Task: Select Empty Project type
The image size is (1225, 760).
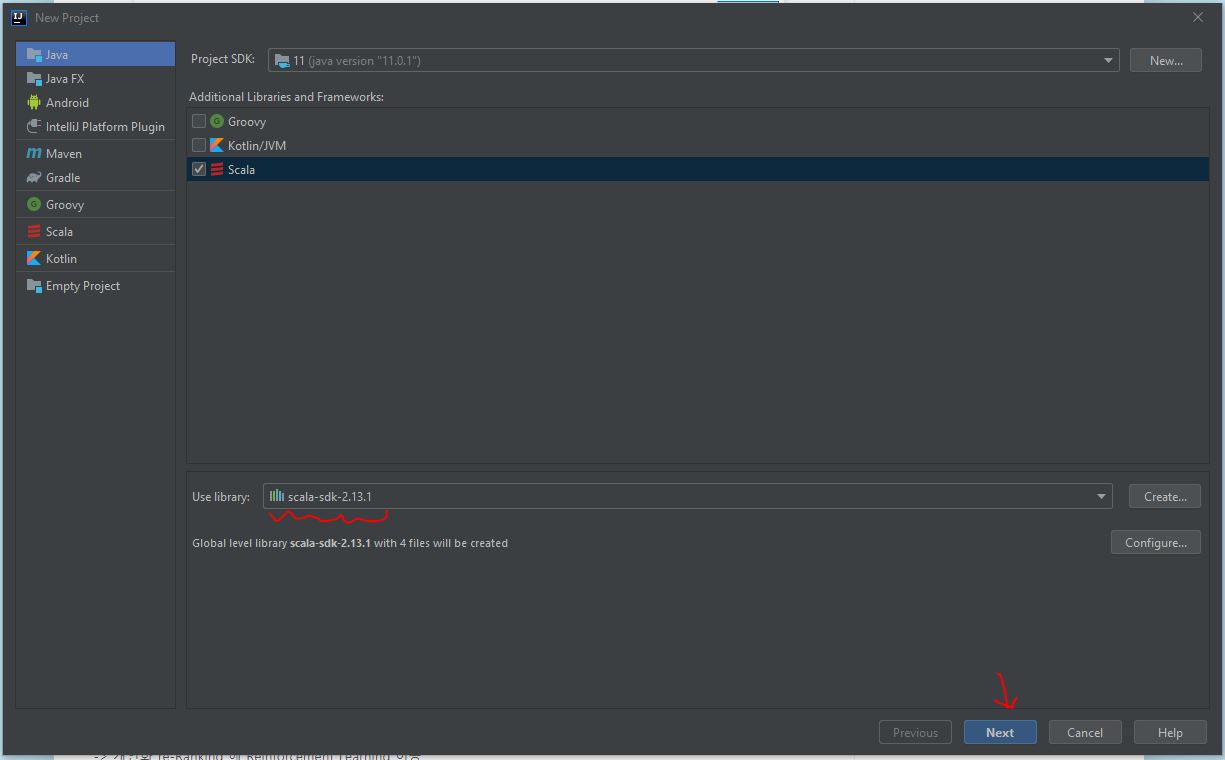Action: tap(95, 286)
